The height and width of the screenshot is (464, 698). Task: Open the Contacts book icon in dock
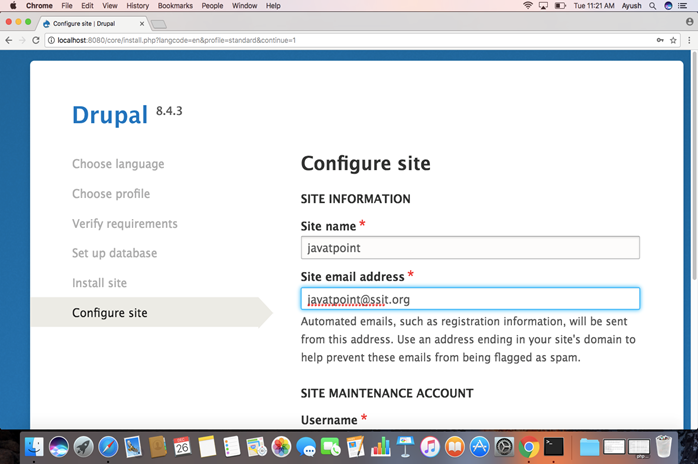tap(158, 447)
